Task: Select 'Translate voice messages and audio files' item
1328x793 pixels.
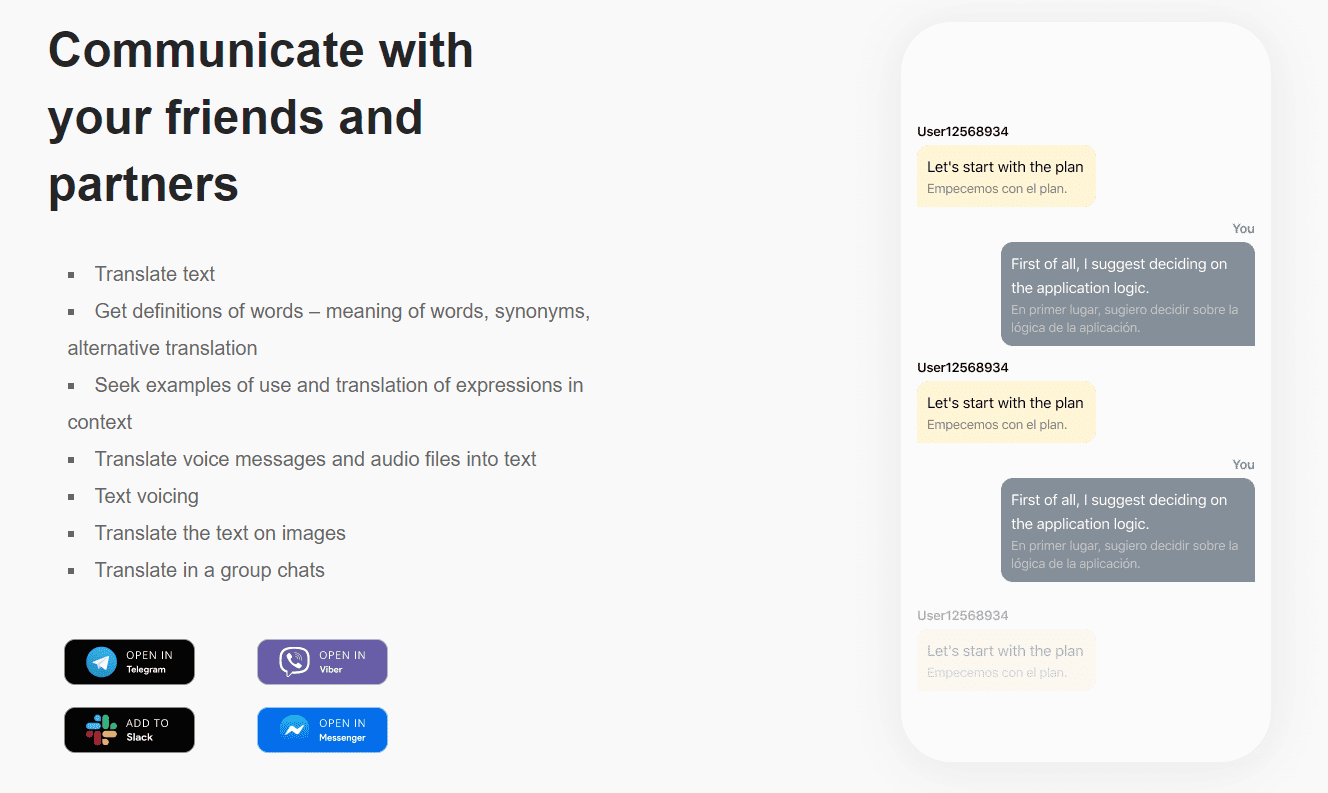Action: 315,459
